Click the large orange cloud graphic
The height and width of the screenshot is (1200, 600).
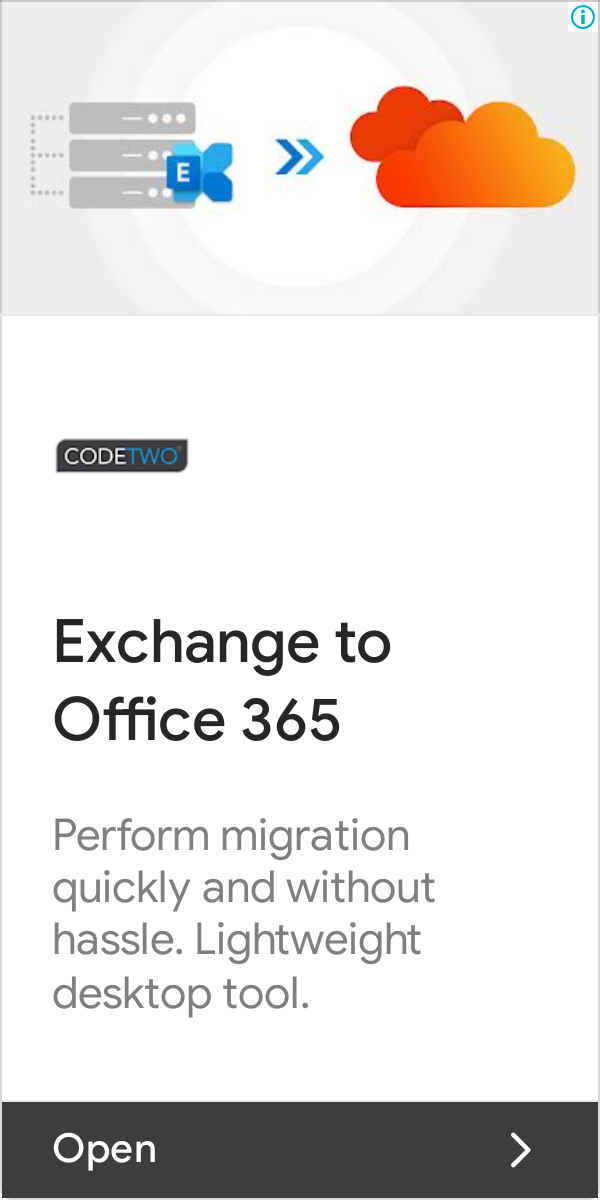point(475,155)
